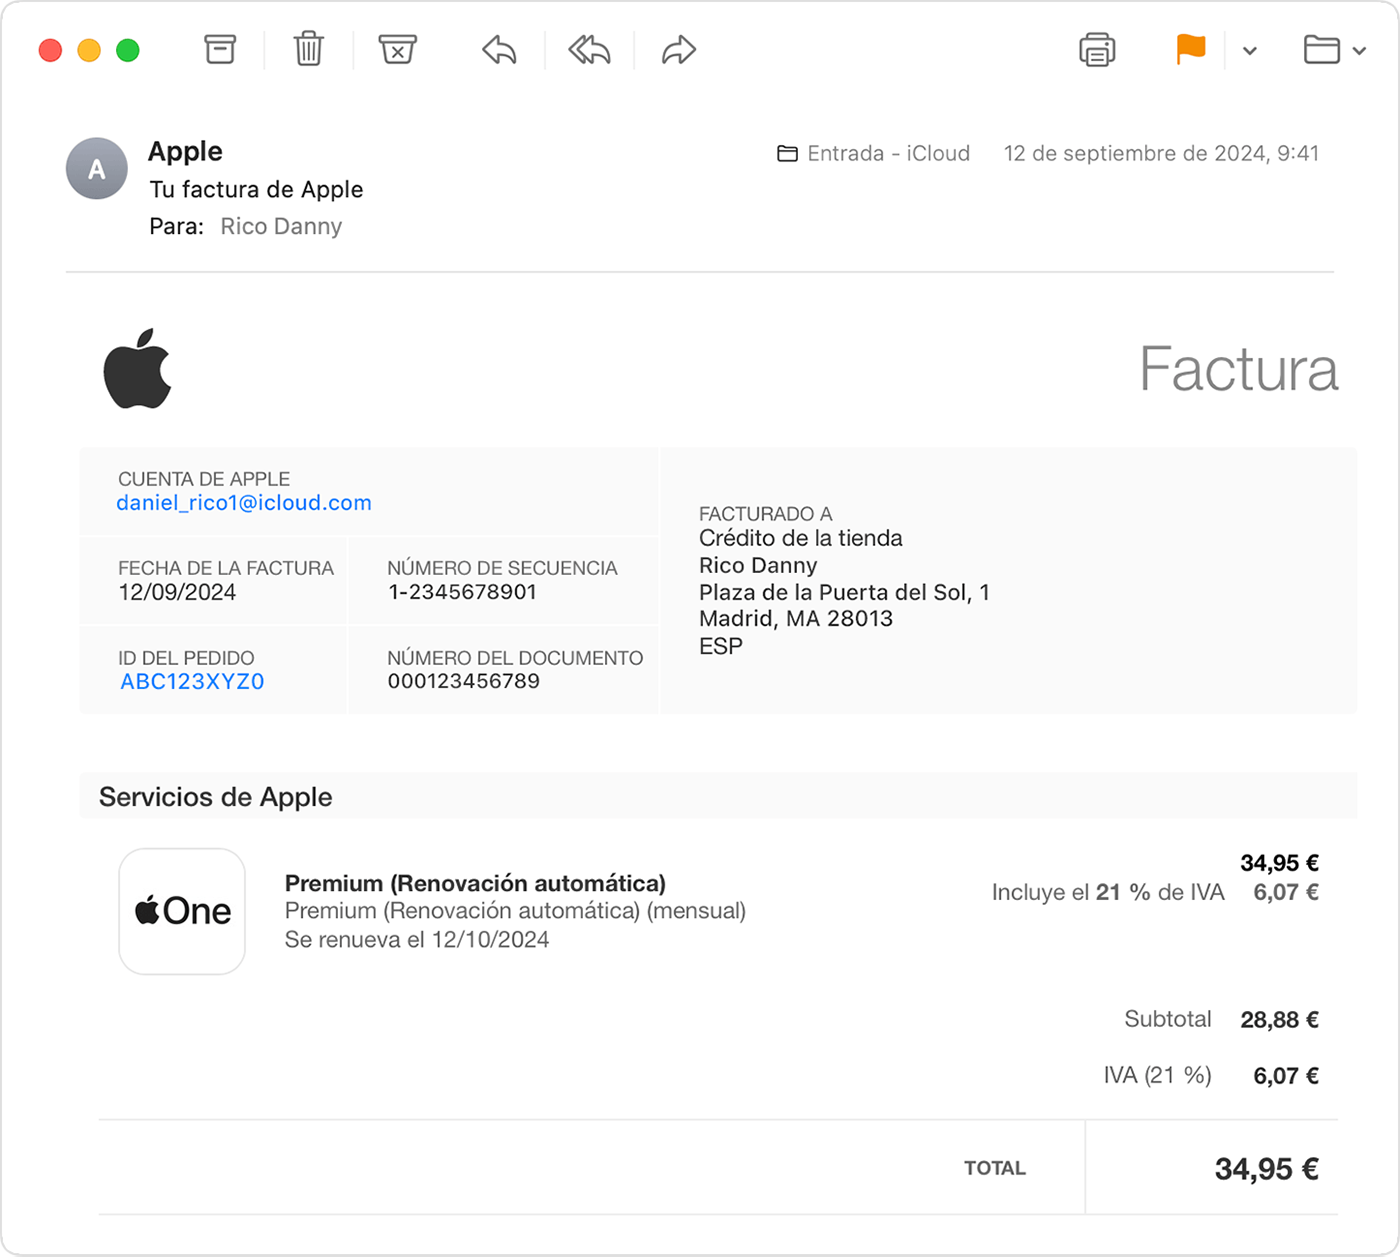Expand the move-to-folder chevron
Viewport: 1400px width, 1258px height.
(1359, 50)
